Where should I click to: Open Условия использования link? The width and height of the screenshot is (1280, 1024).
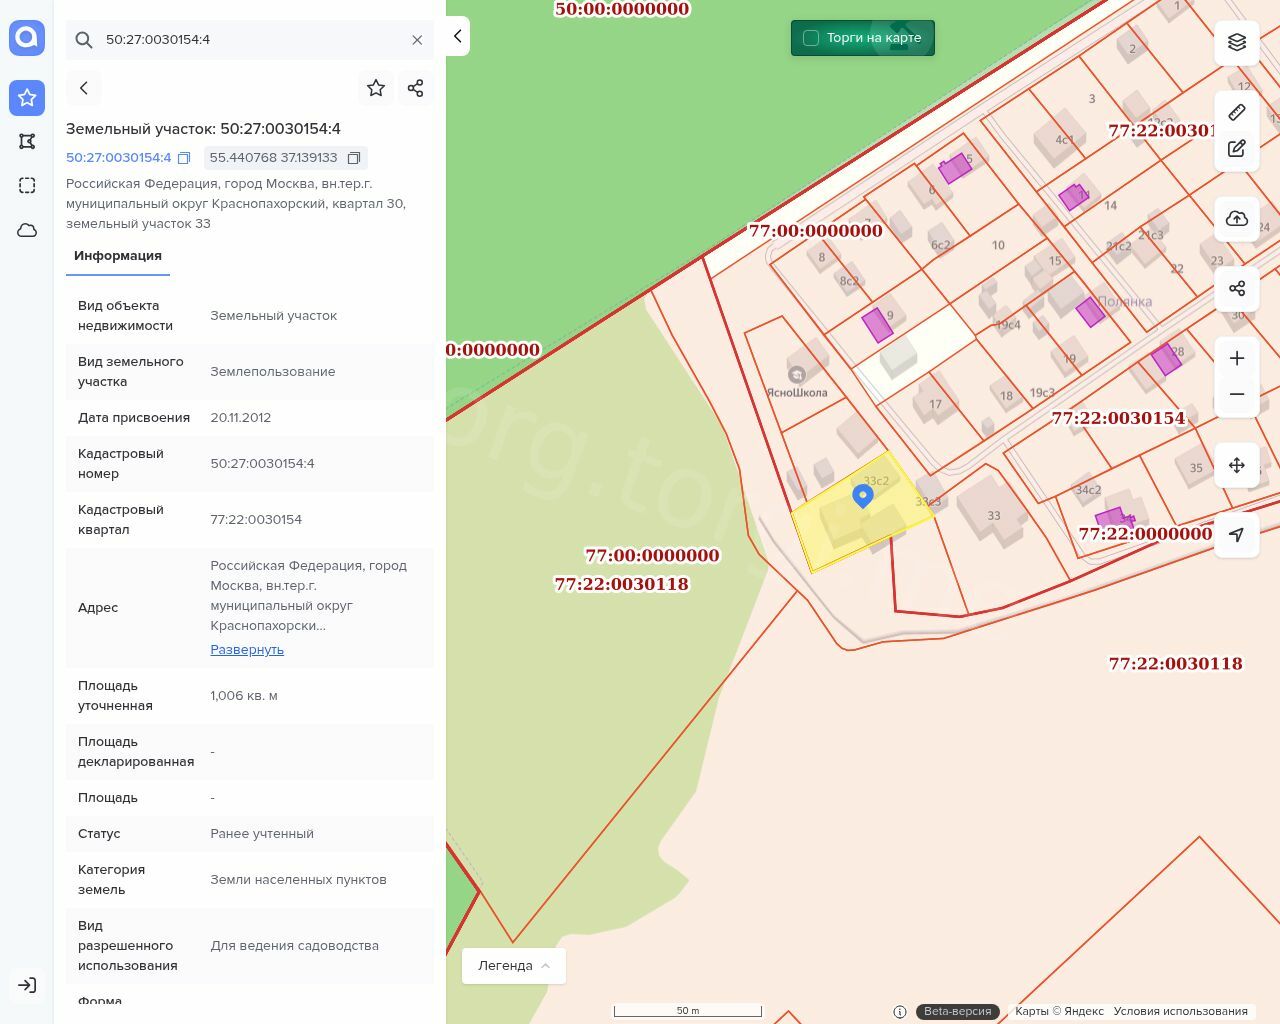click(1180, 1011)
